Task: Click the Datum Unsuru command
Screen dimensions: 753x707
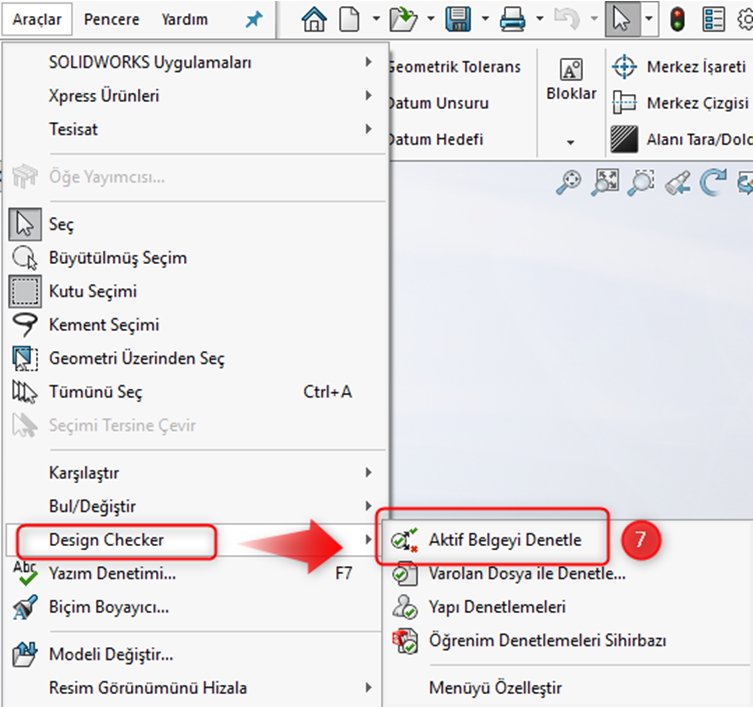Action: tap(438, 103)
